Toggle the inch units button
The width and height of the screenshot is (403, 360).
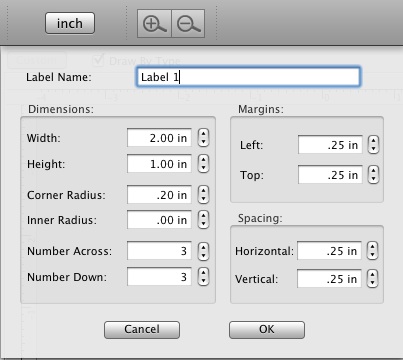coord(70,23)
